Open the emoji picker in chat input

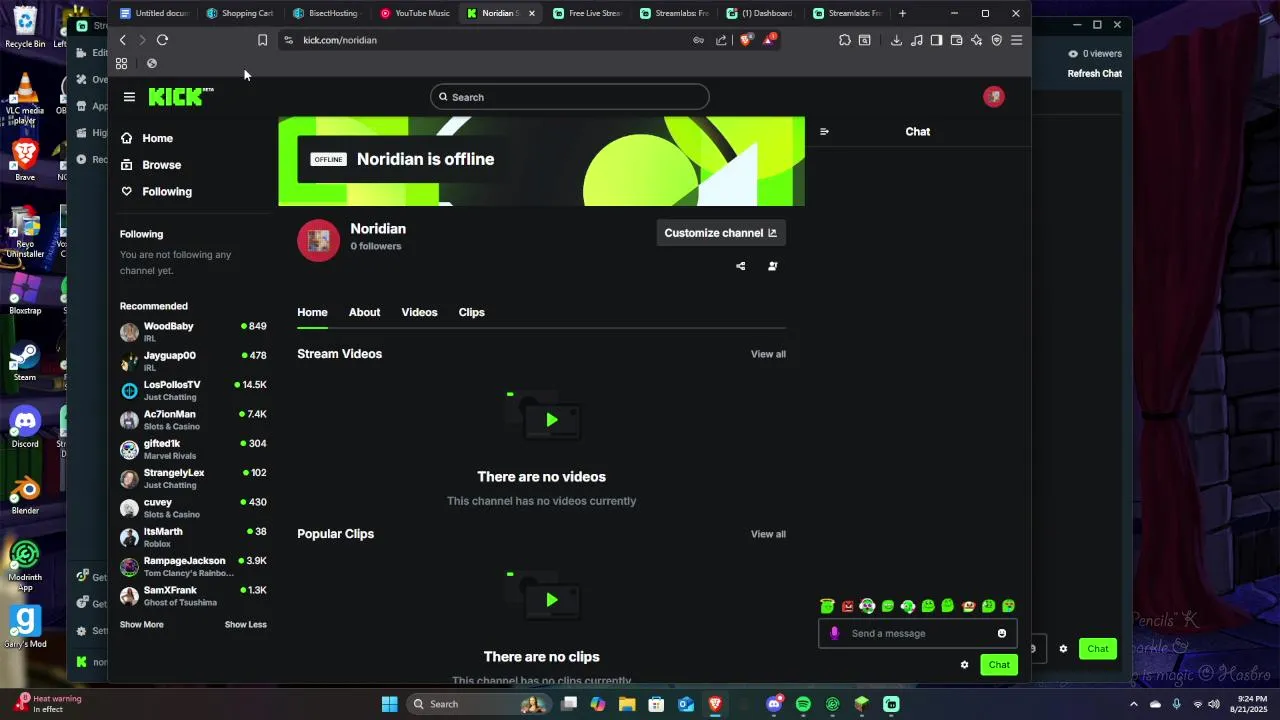coord(1002,633)
